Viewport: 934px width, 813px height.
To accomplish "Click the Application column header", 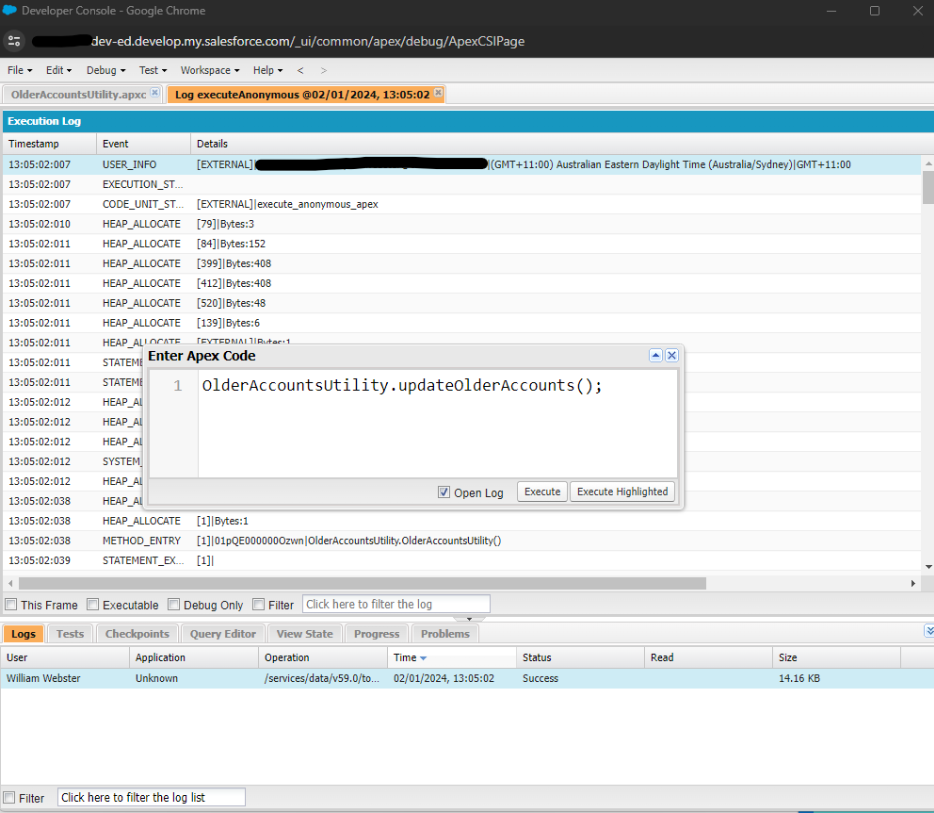I will 194,658.
